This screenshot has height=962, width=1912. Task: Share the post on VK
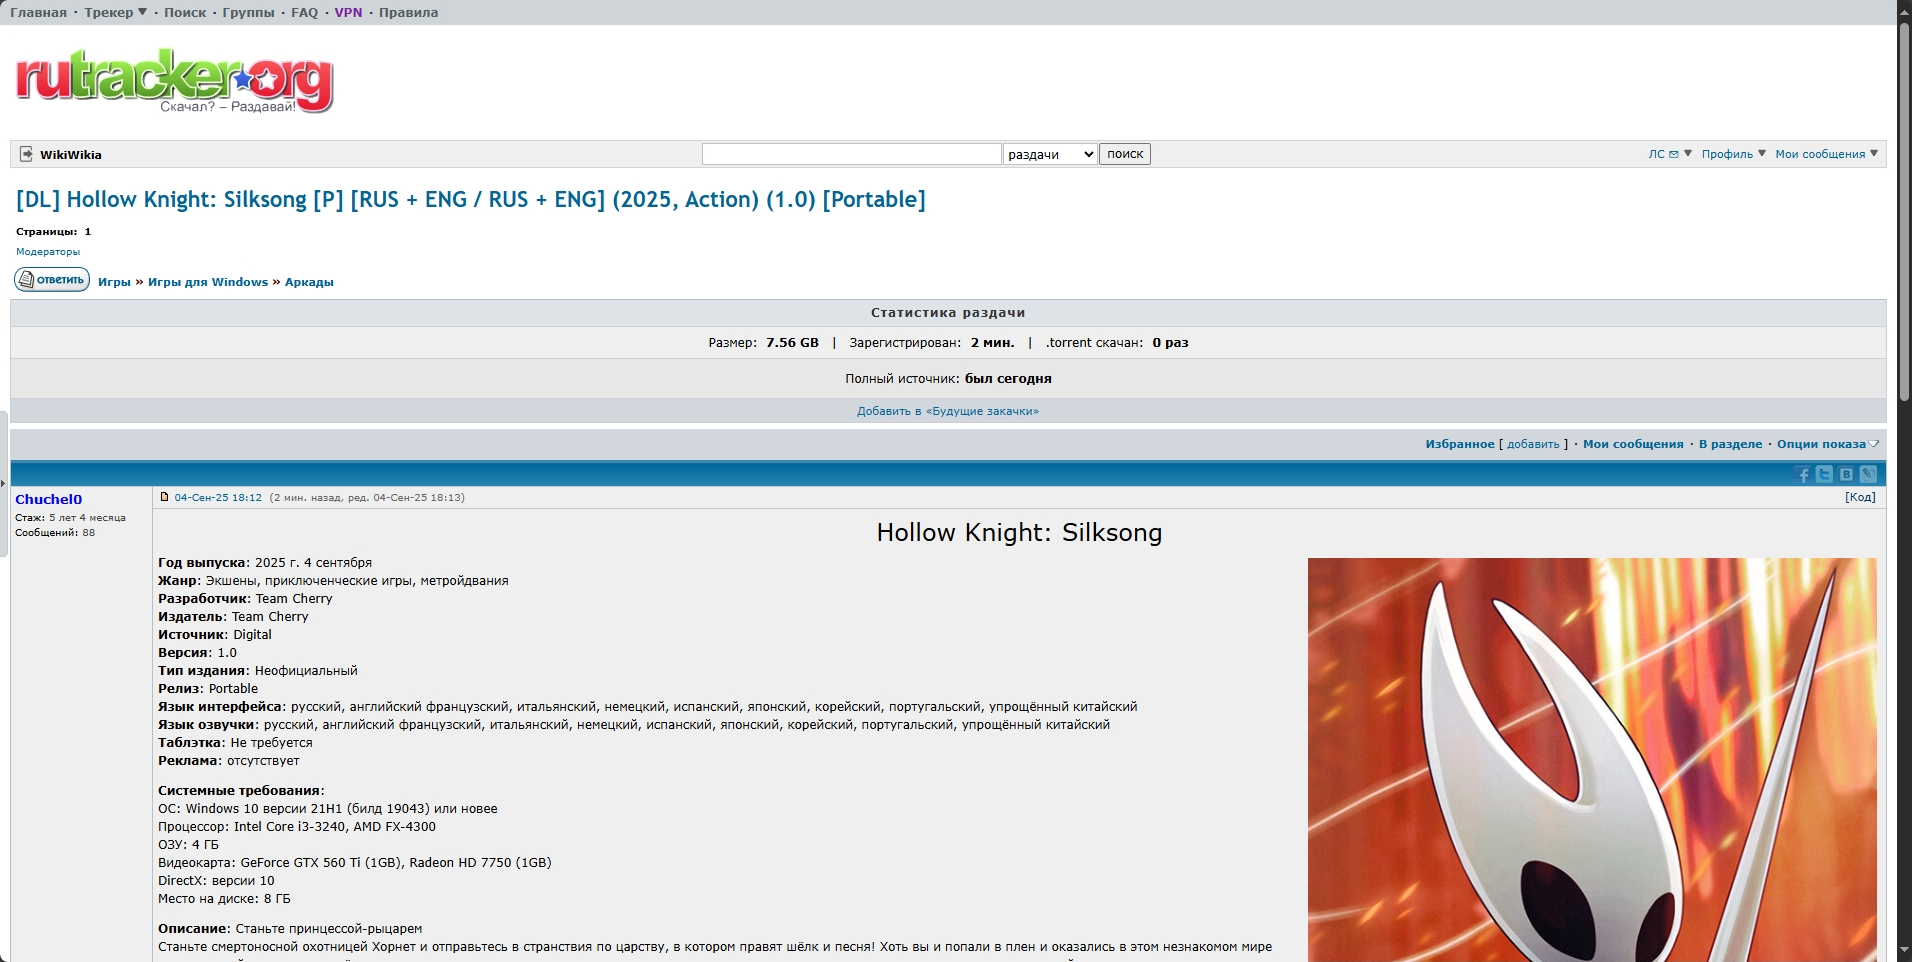[x=1846, y=475]
